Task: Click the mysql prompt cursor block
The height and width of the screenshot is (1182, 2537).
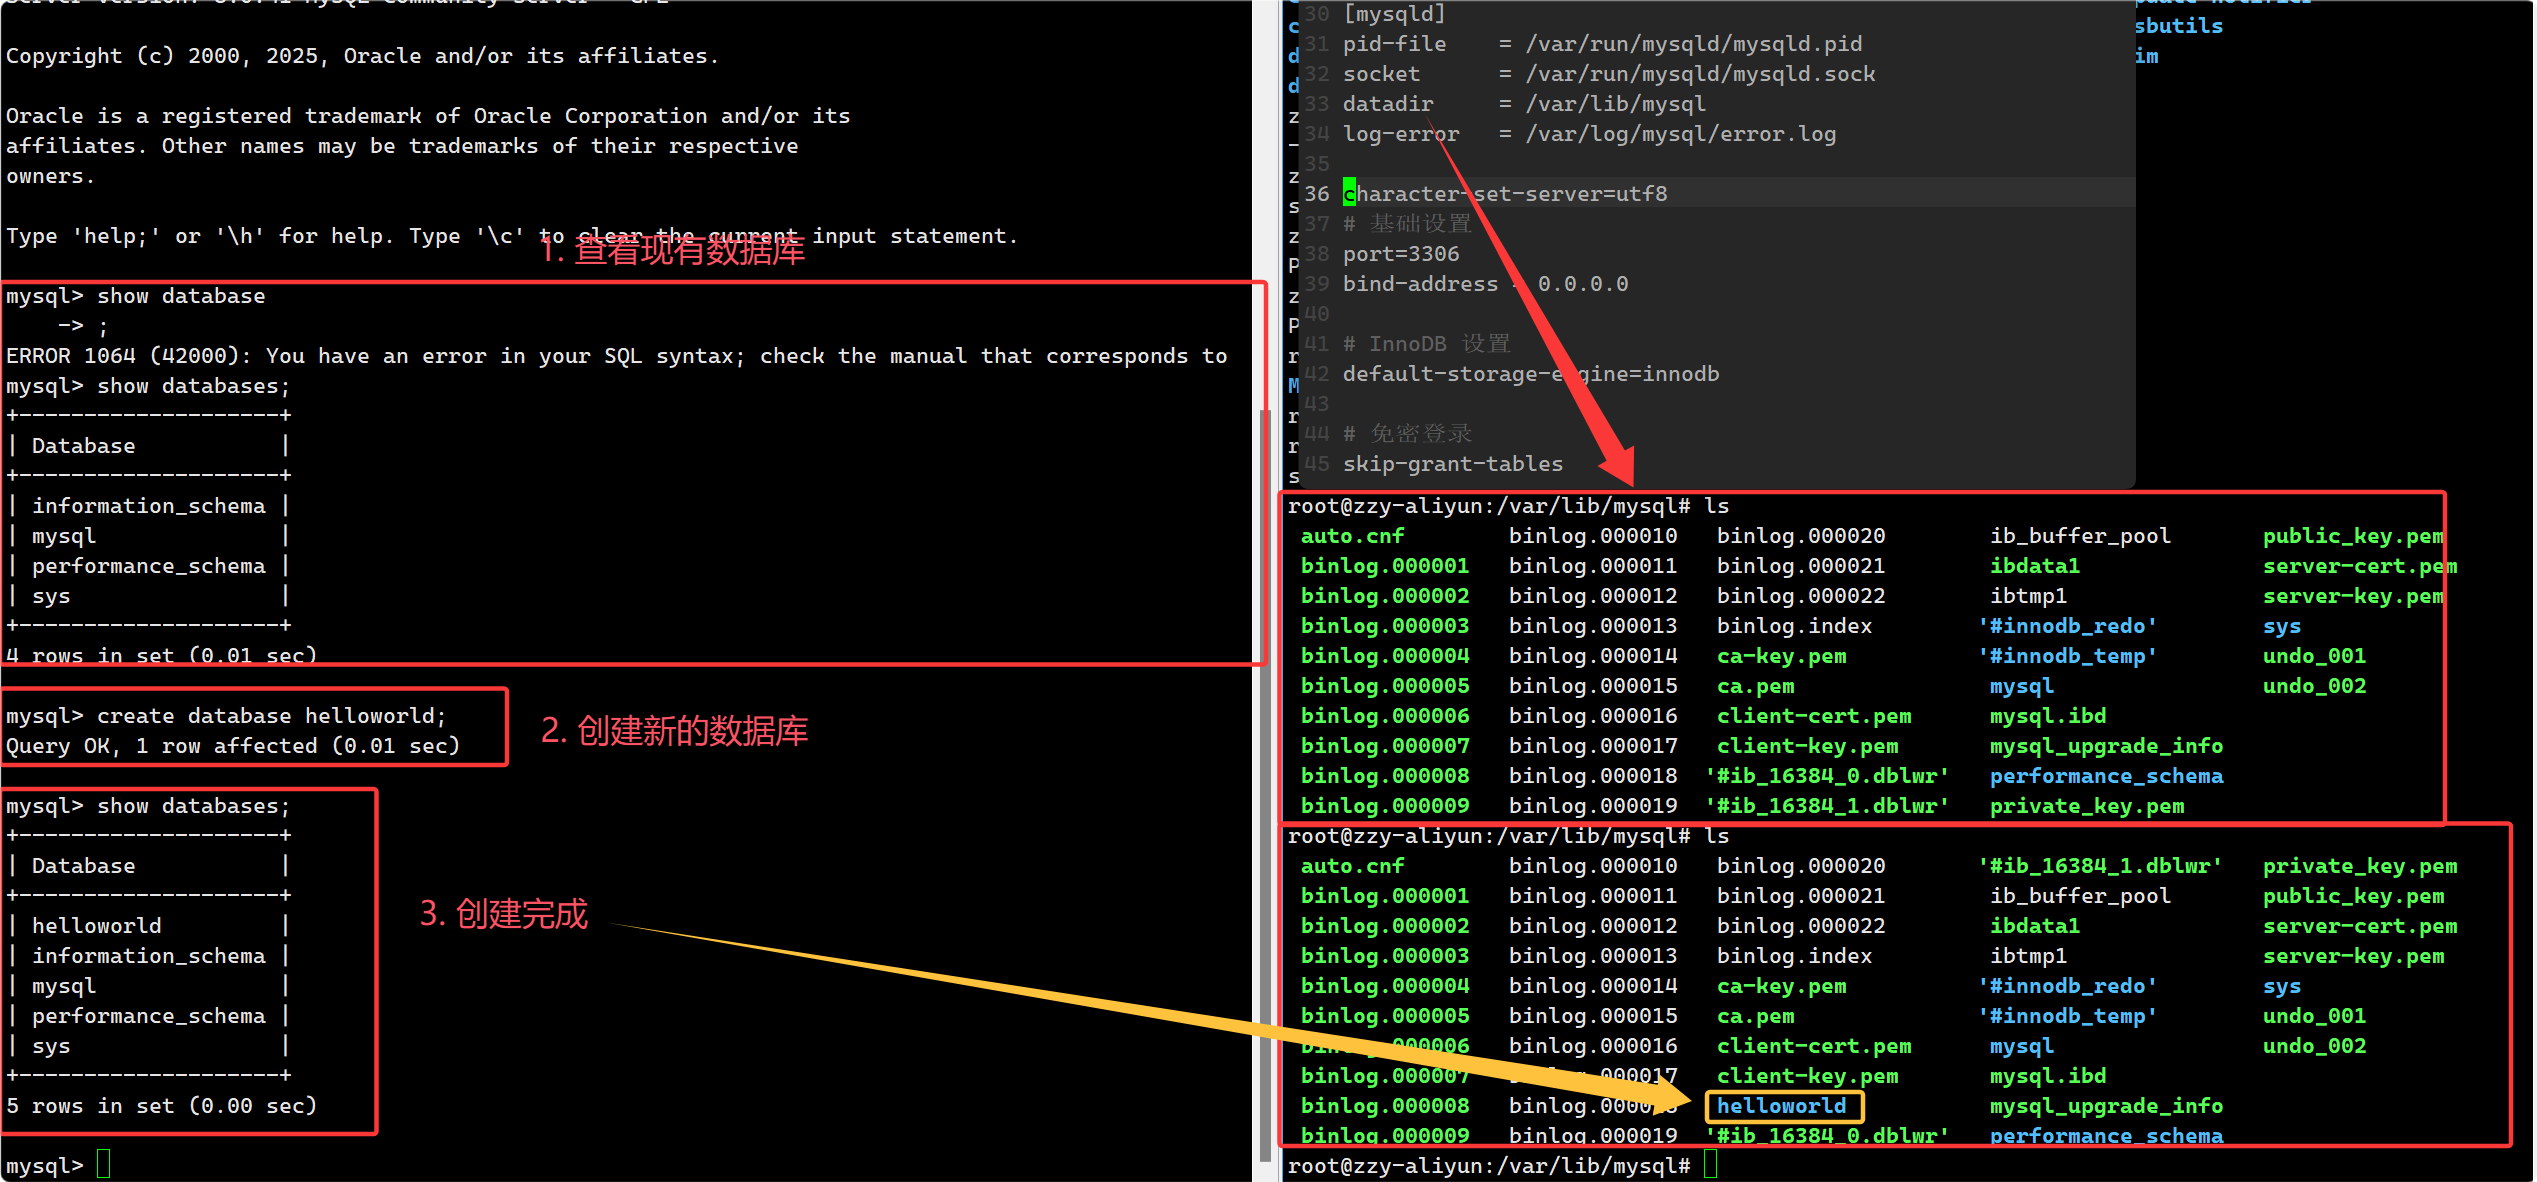Action: pyautogui.click(x=103, y=1165)
